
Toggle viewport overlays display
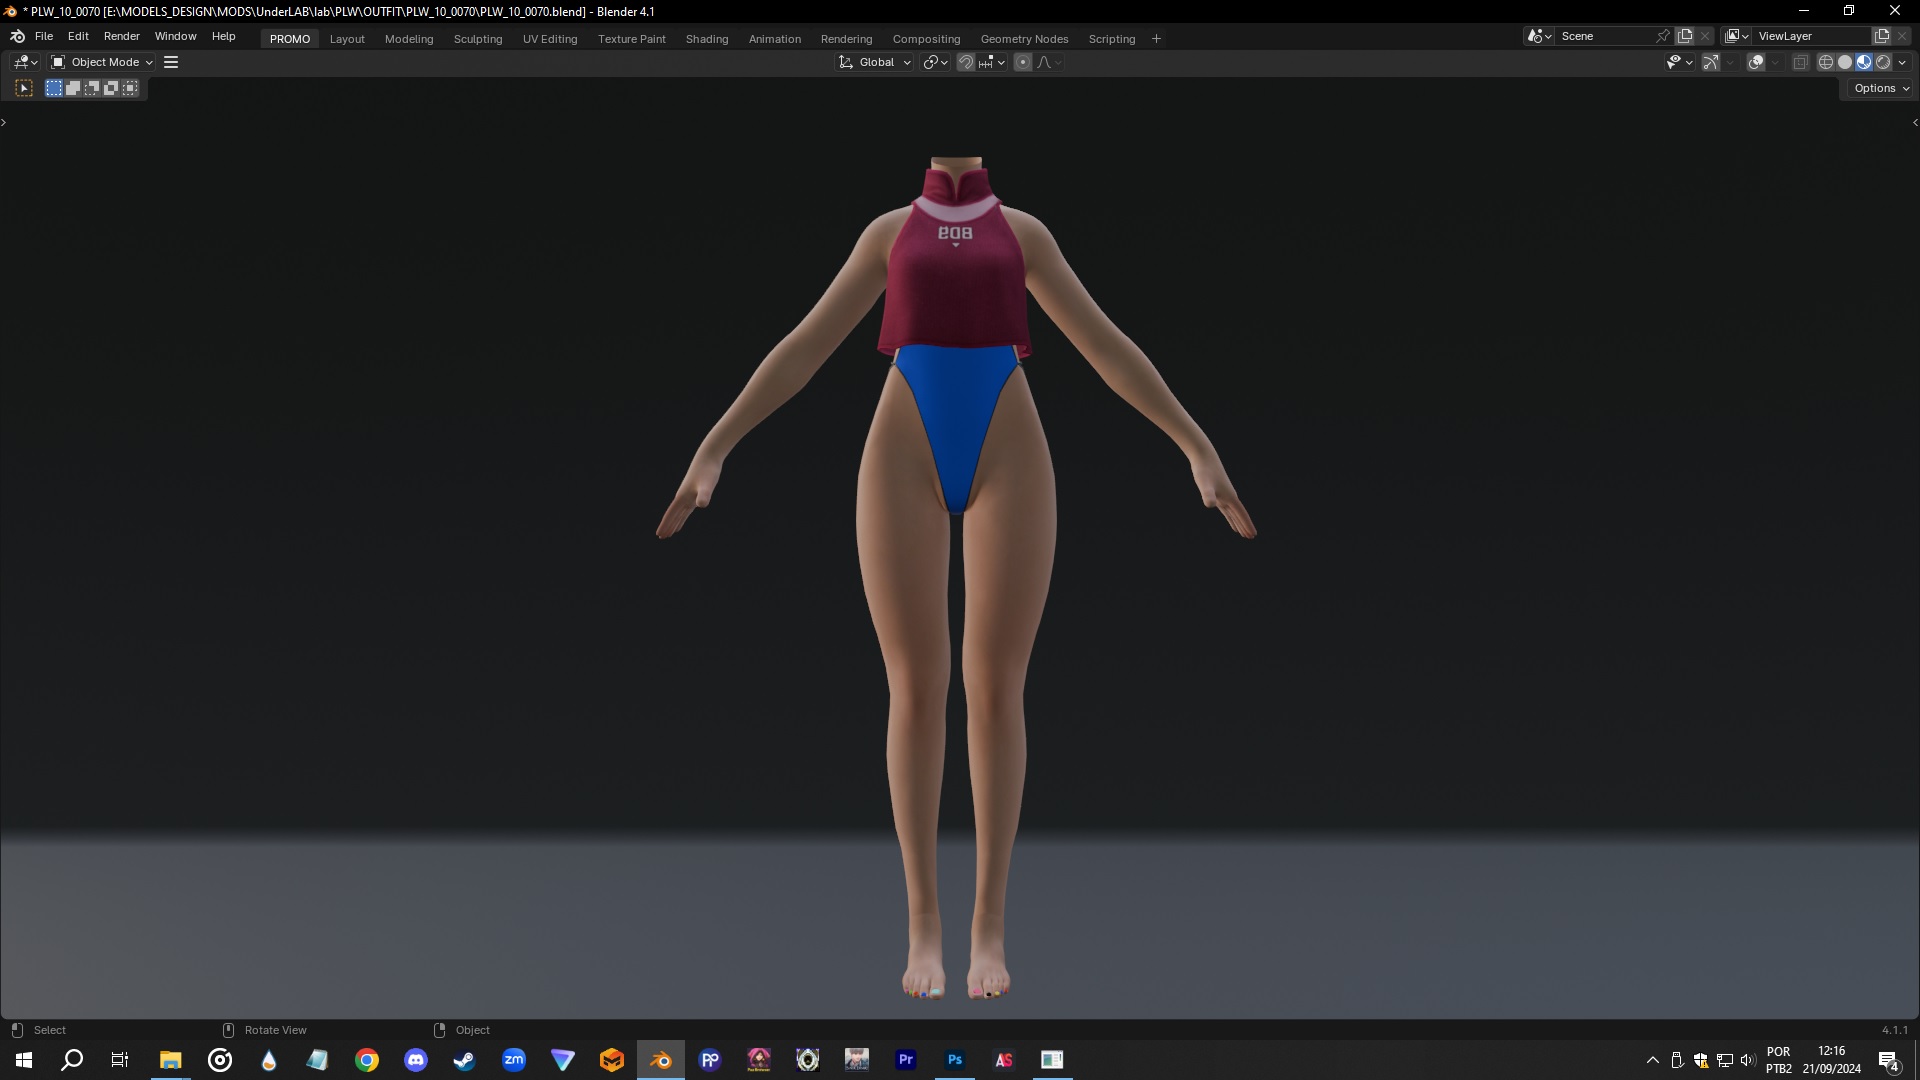point(1756,62)
